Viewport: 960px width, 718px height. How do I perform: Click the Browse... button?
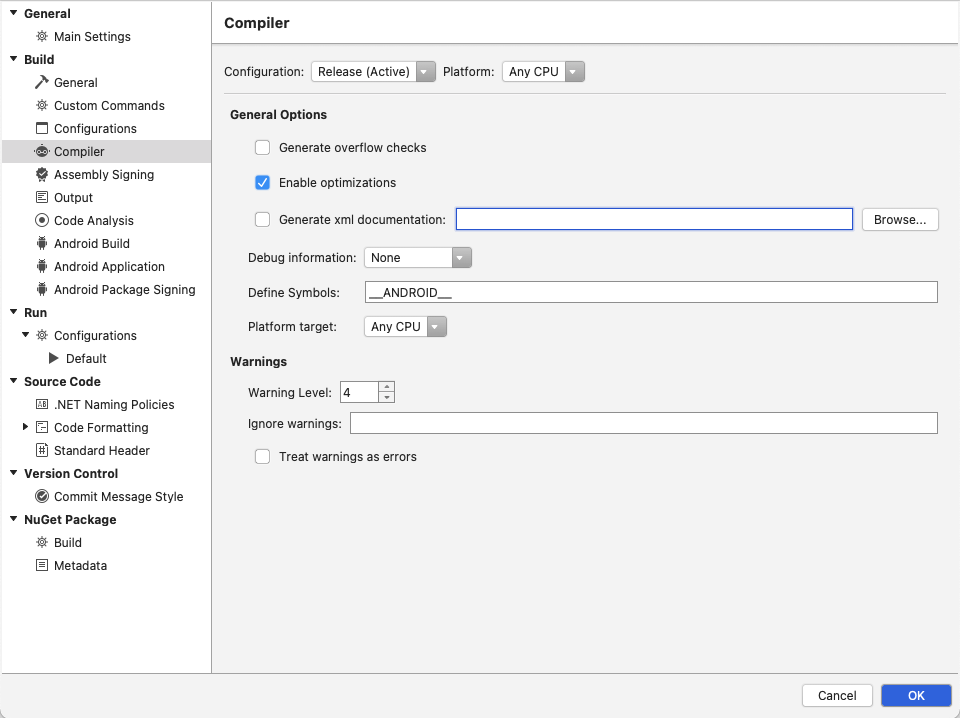click(900, 220)
